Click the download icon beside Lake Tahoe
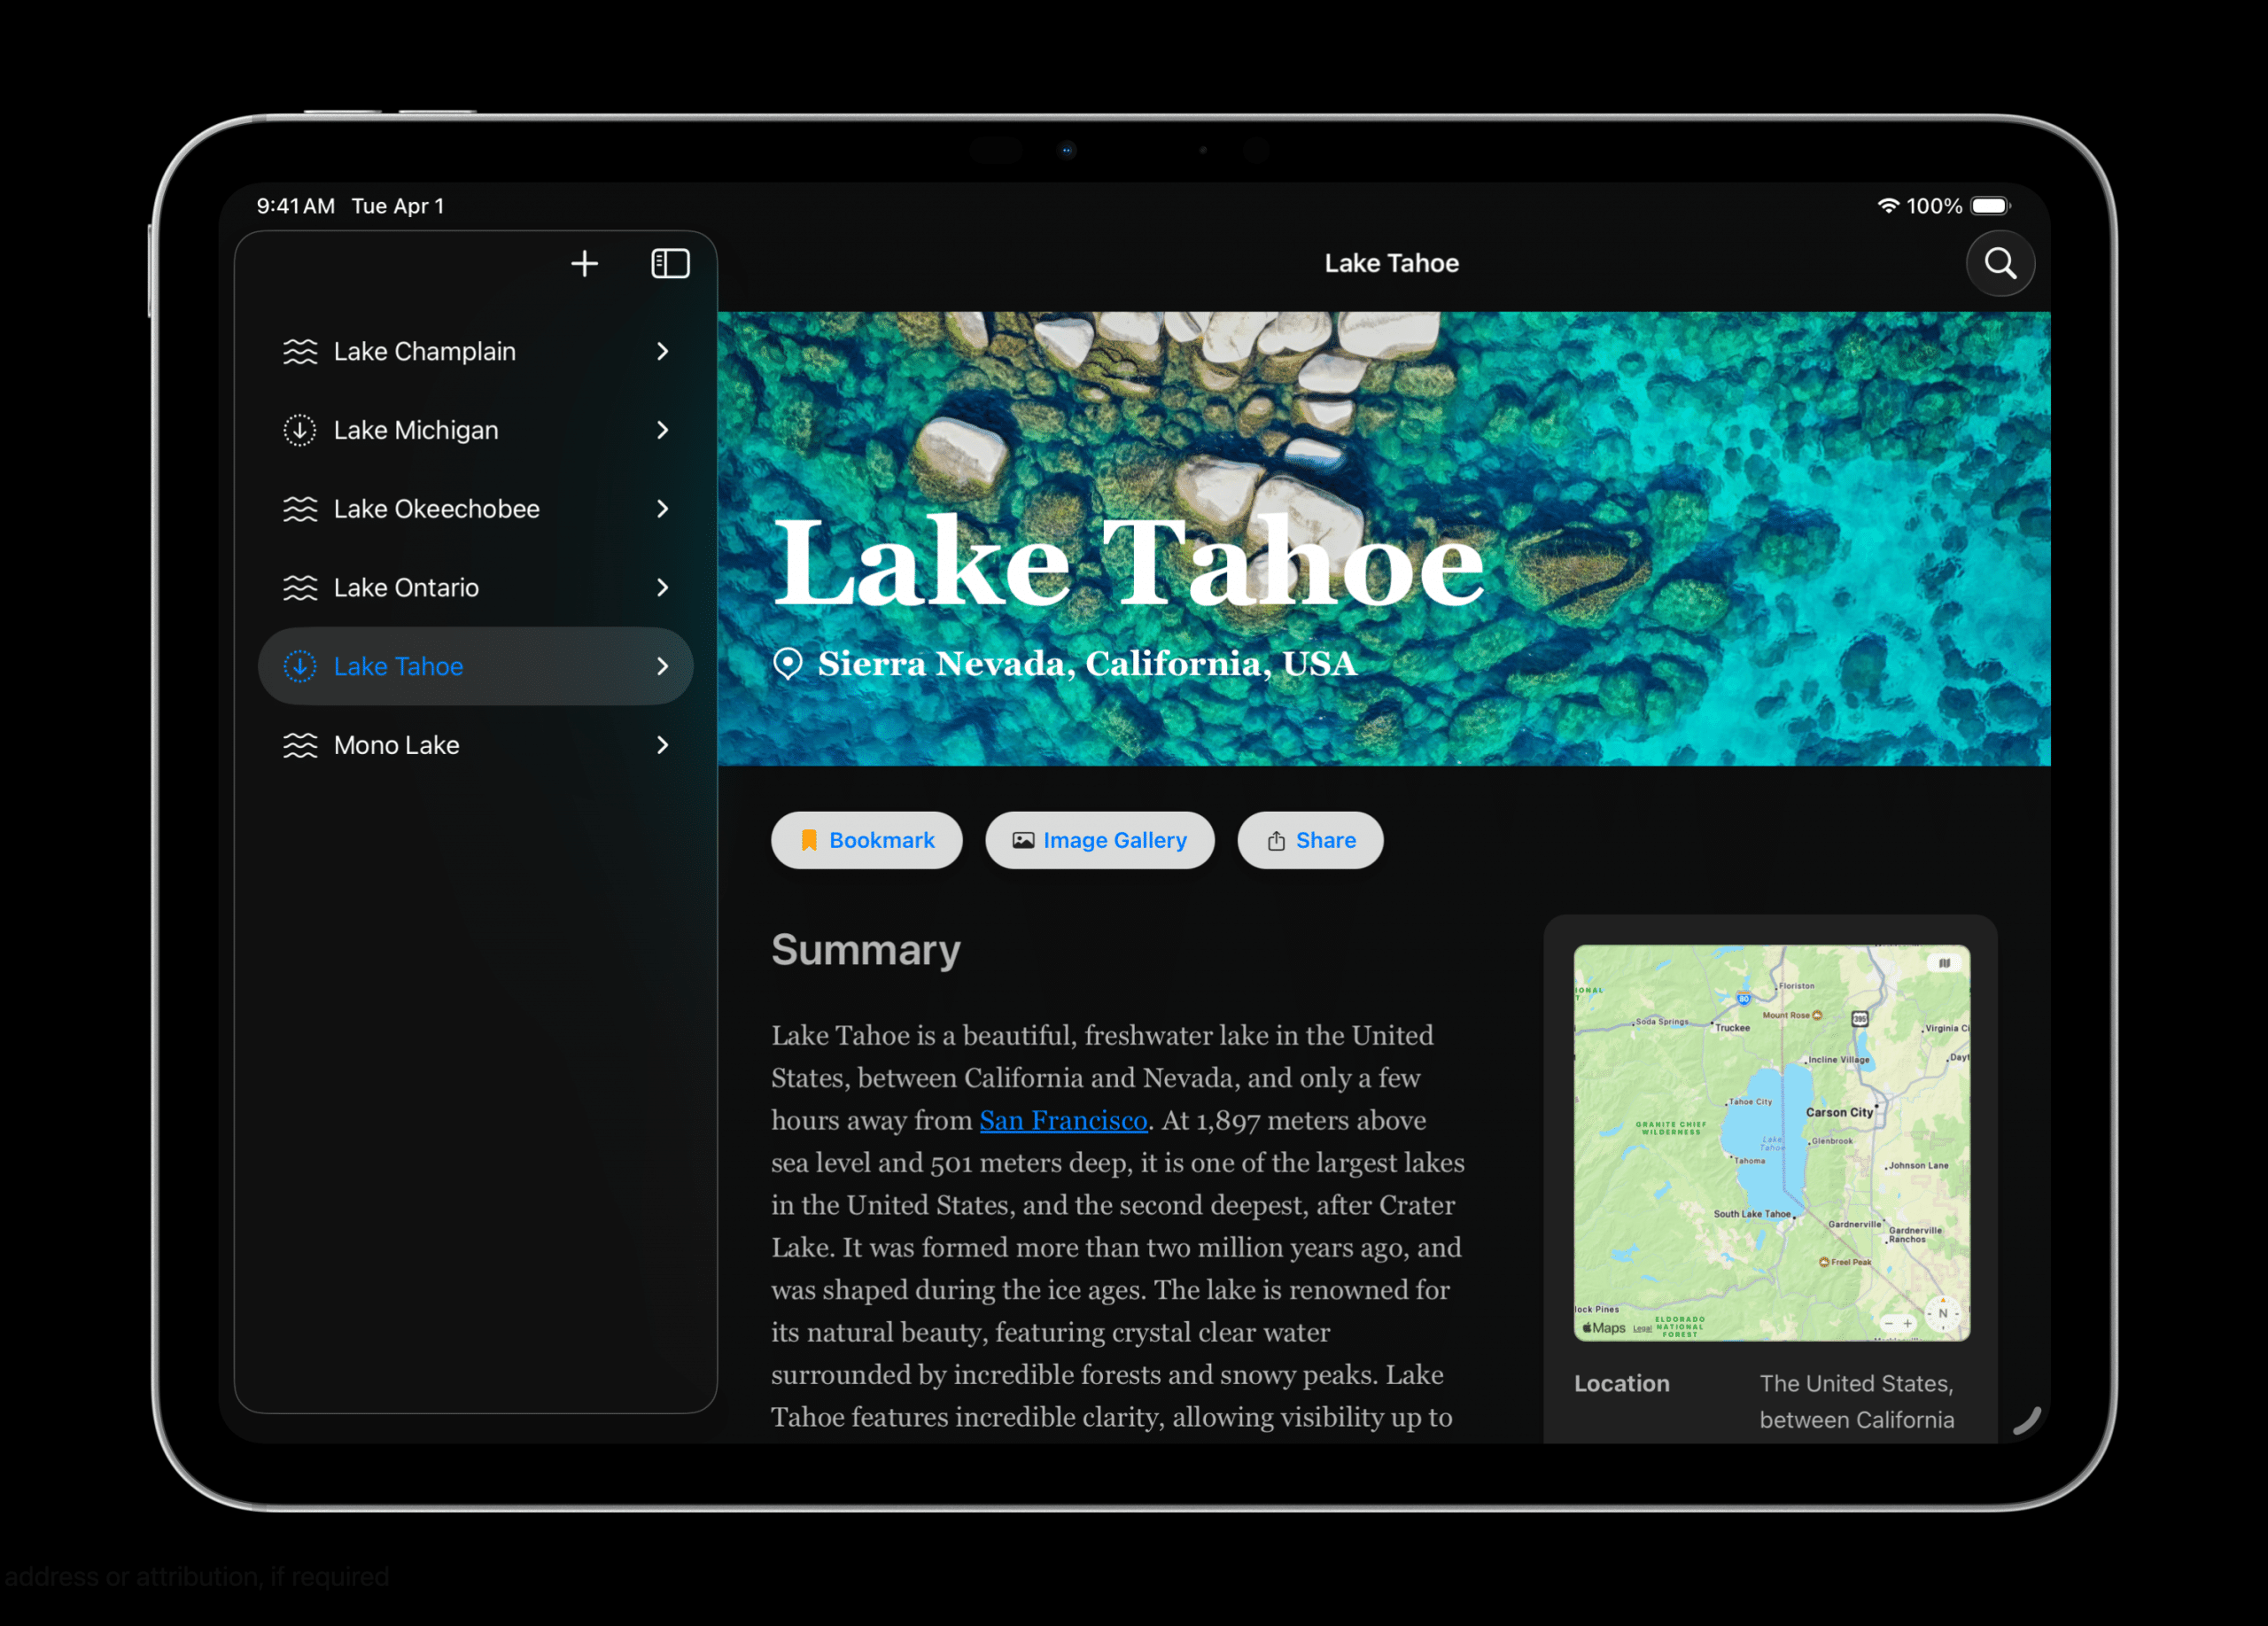The image size is (2268, 1626). pos(300,666)
